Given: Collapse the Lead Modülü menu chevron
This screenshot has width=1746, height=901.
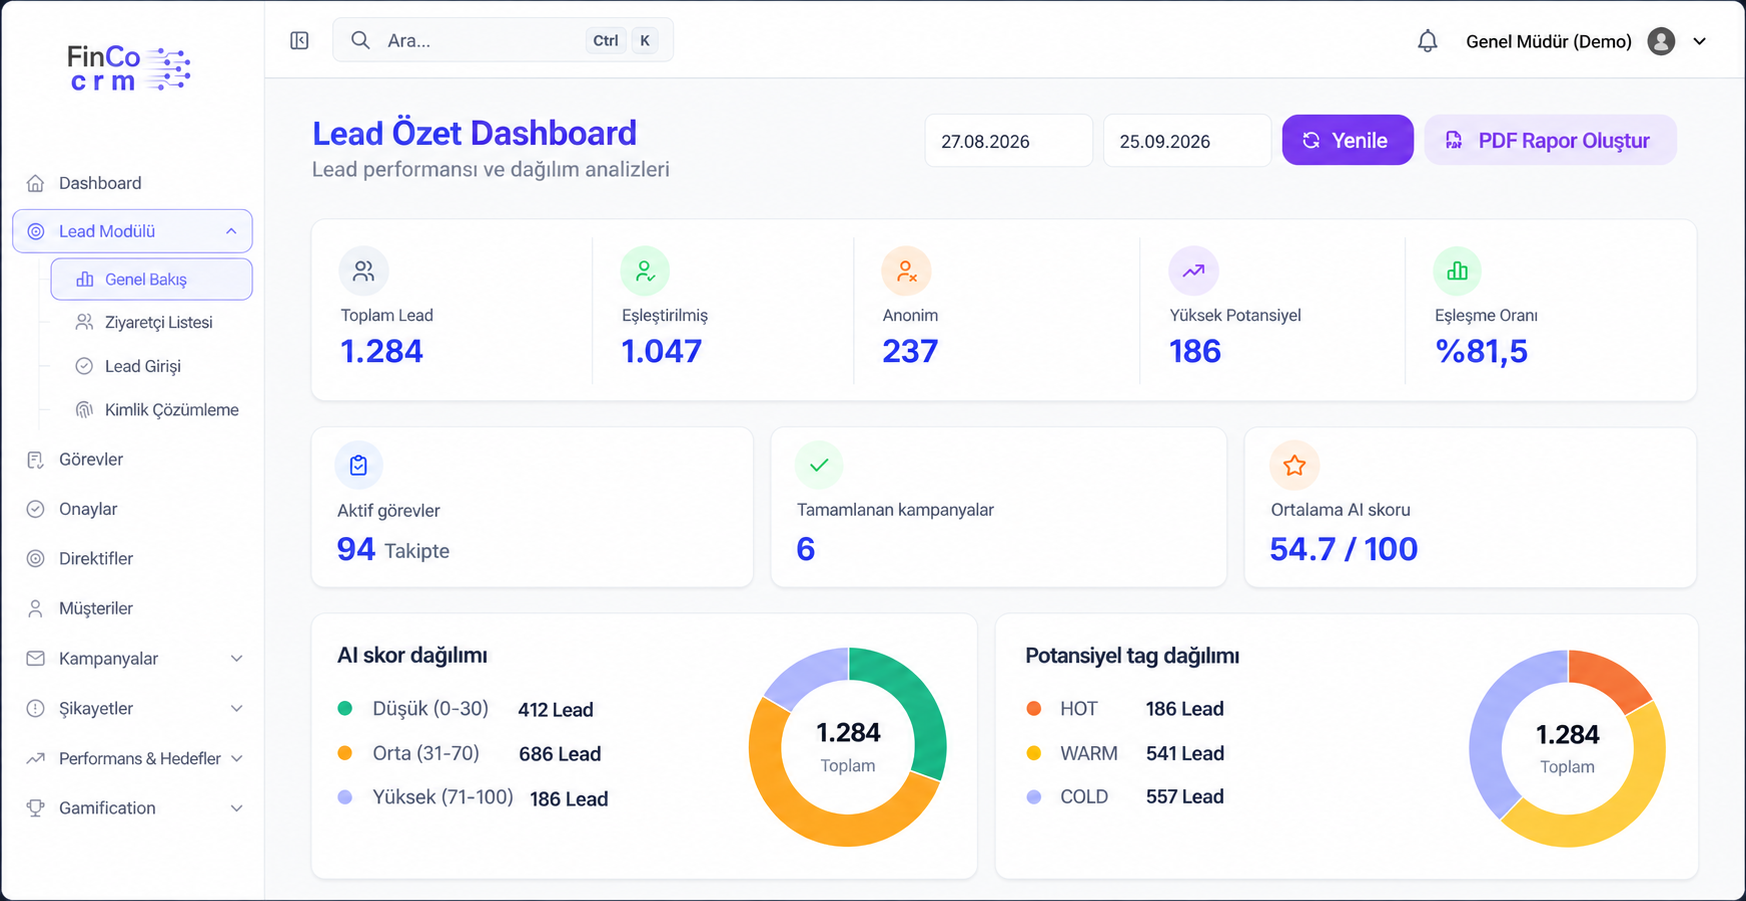Looking at the screenshot, I should click(x=231, y=231).
